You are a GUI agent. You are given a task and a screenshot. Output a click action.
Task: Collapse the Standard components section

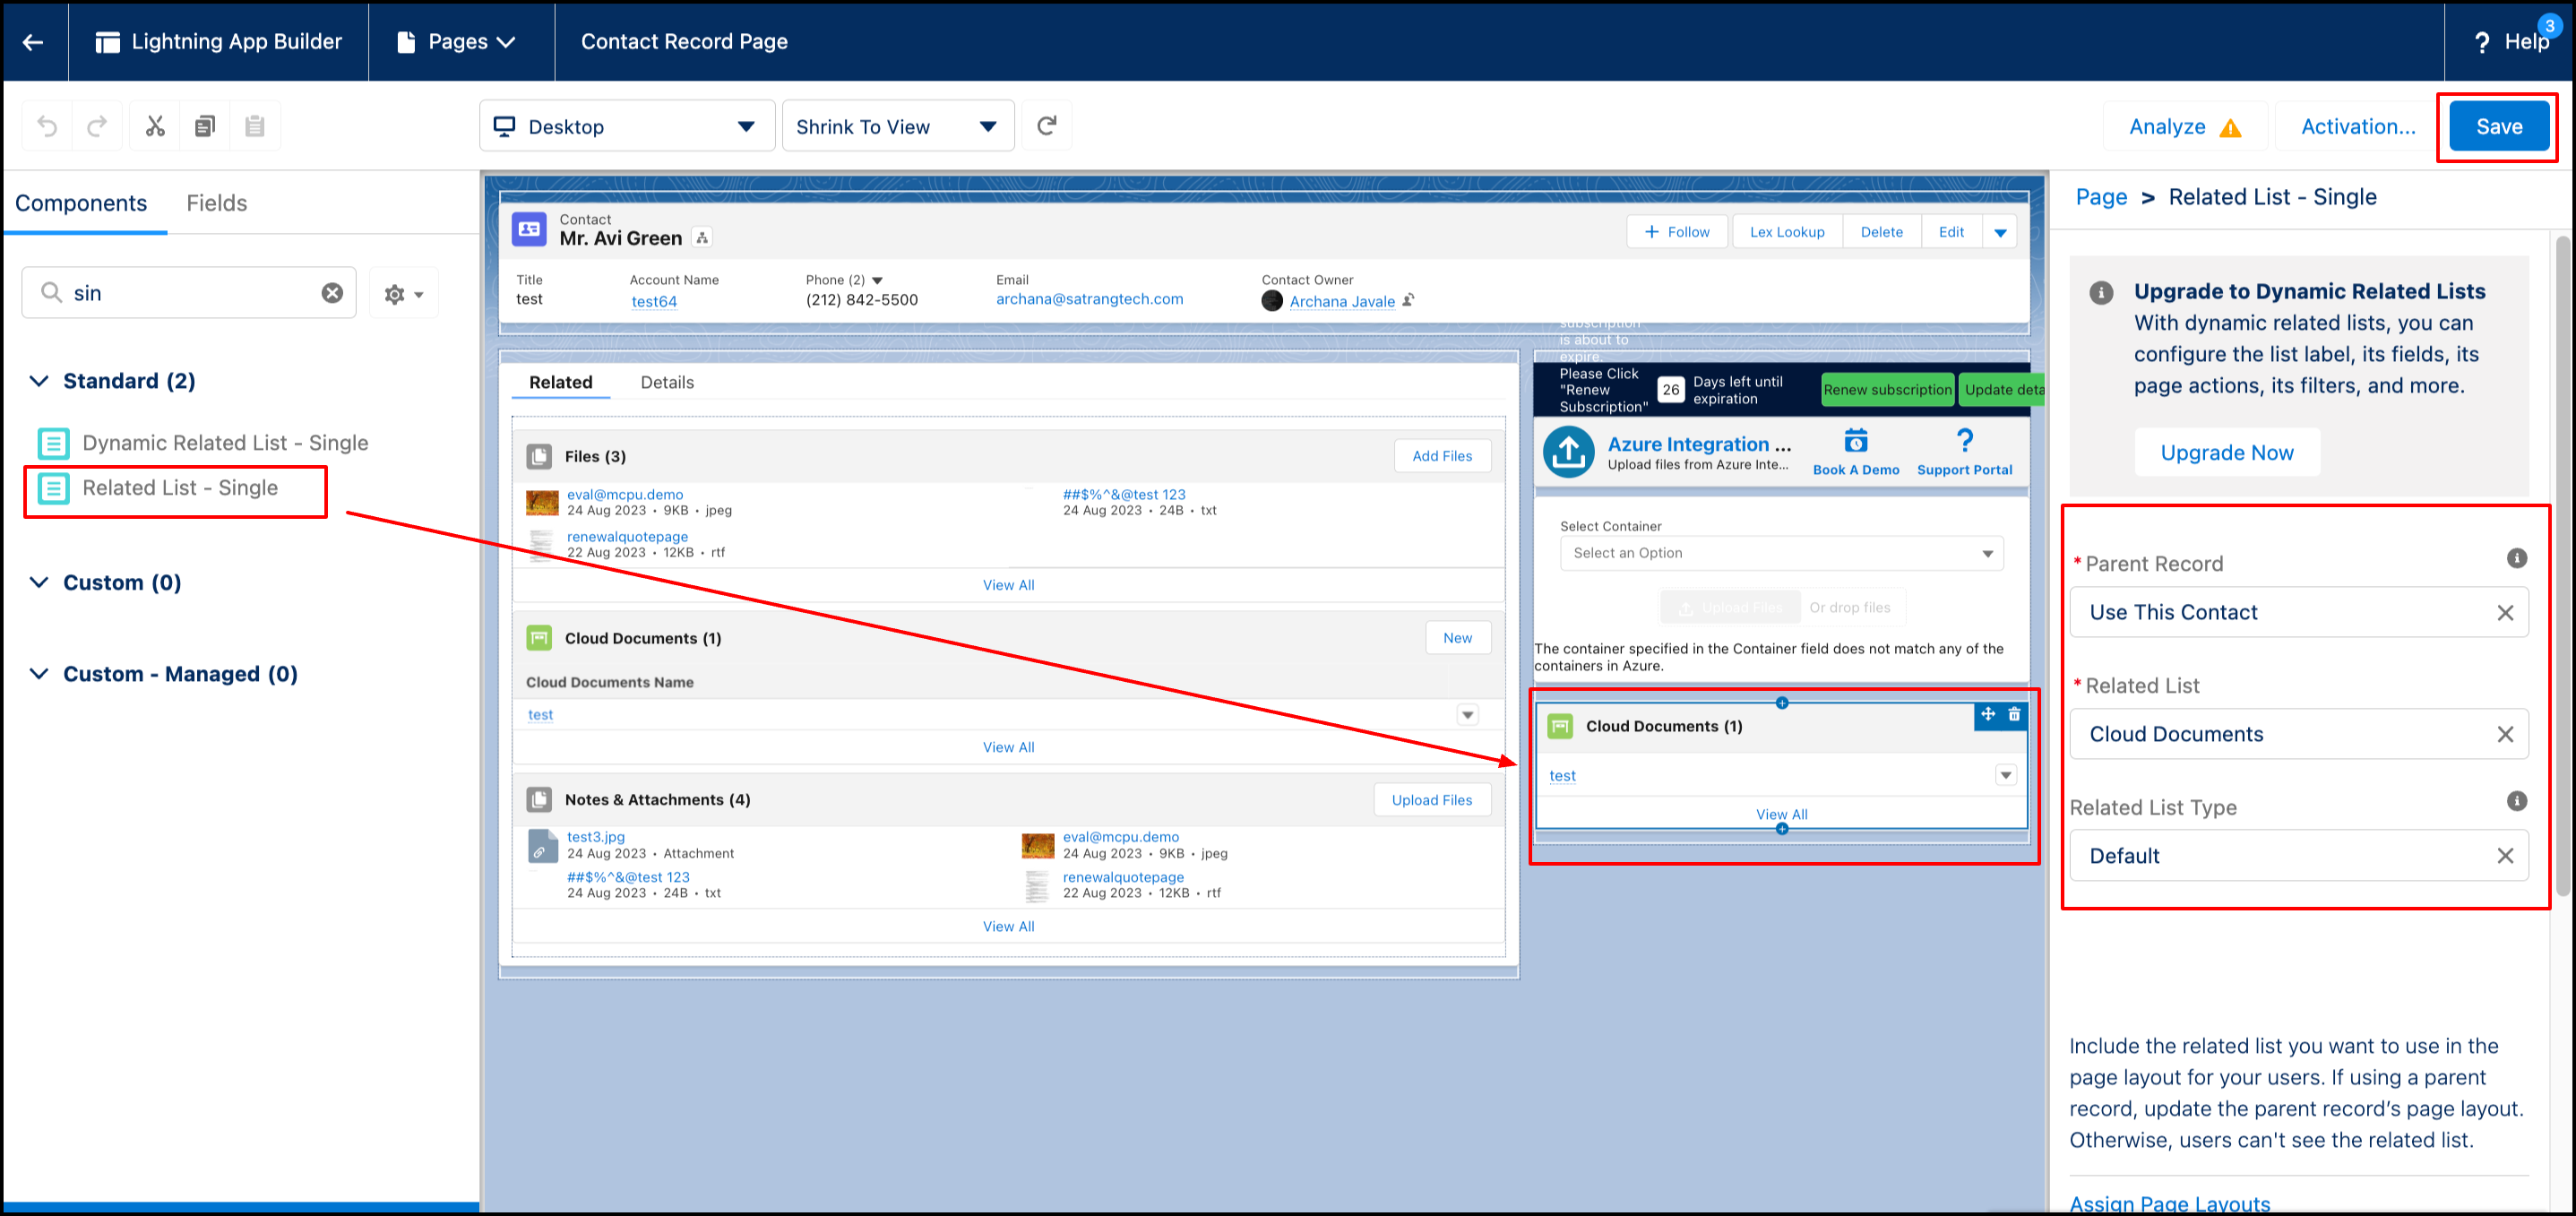click(39, 381)
